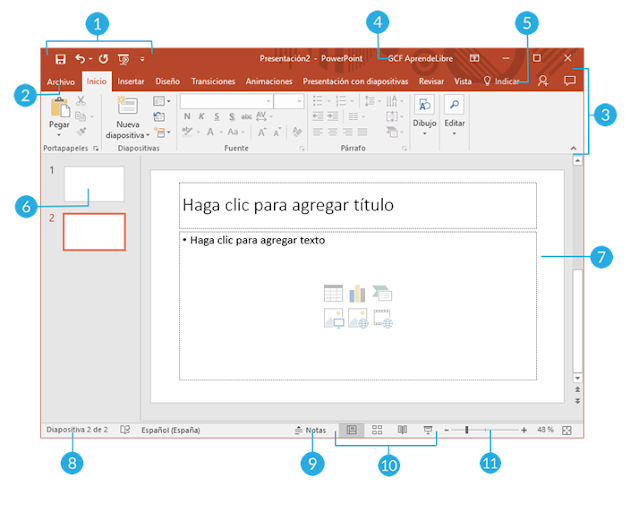Open the Transiciones tab
The height and width of the screenshot is (512, 639).
pos(213,81)
